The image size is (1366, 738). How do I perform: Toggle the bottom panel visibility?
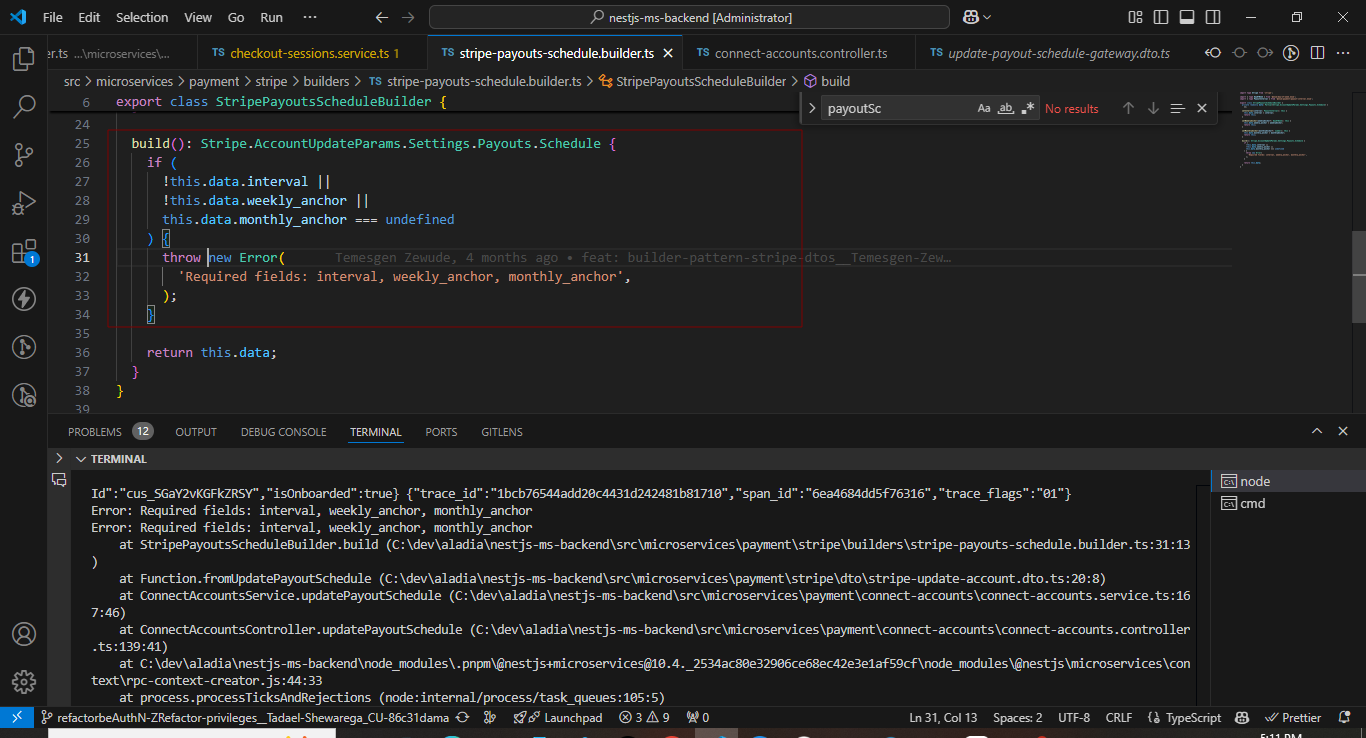pyautogui.click(x=1186, y=17)
